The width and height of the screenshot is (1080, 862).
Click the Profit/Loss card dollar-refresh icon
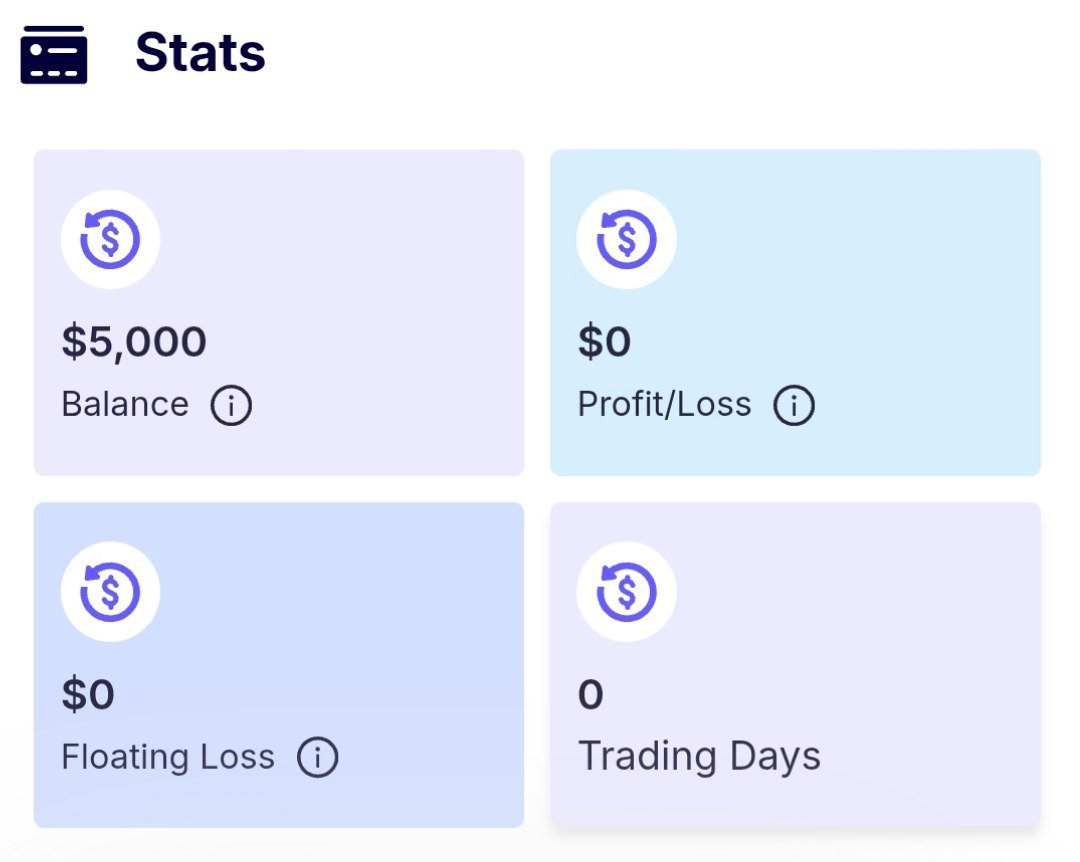(x=626, y=239)
